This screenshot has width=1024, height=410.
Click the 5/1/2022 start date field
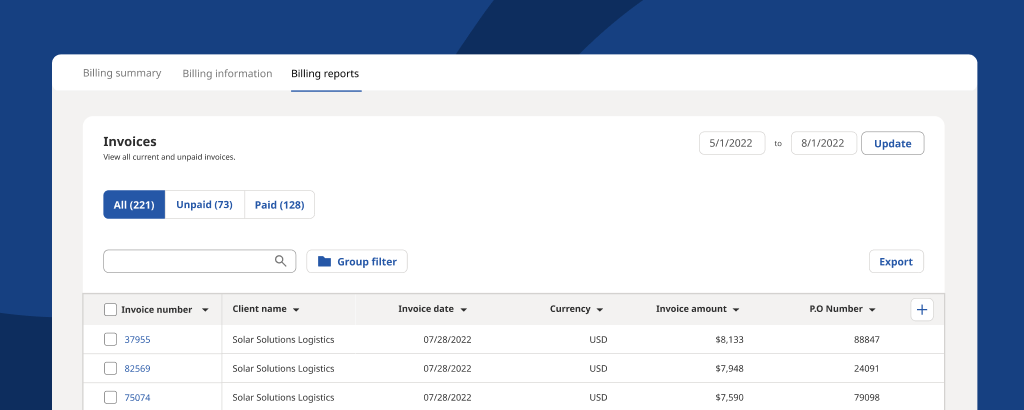pos(732,144)
